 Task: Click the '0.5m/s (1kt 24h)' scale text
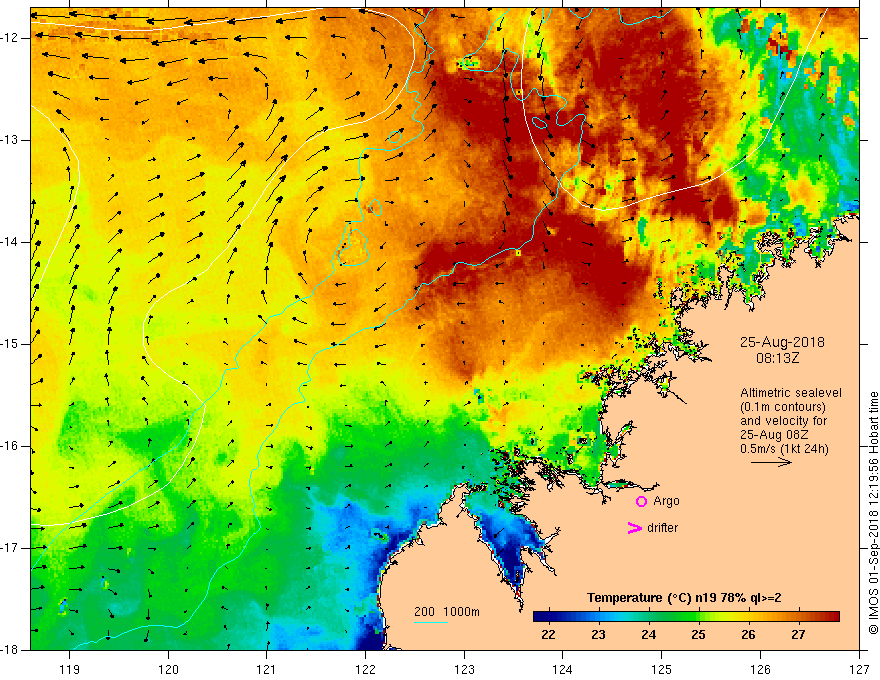pyautogui.click(x=784, y=449)
